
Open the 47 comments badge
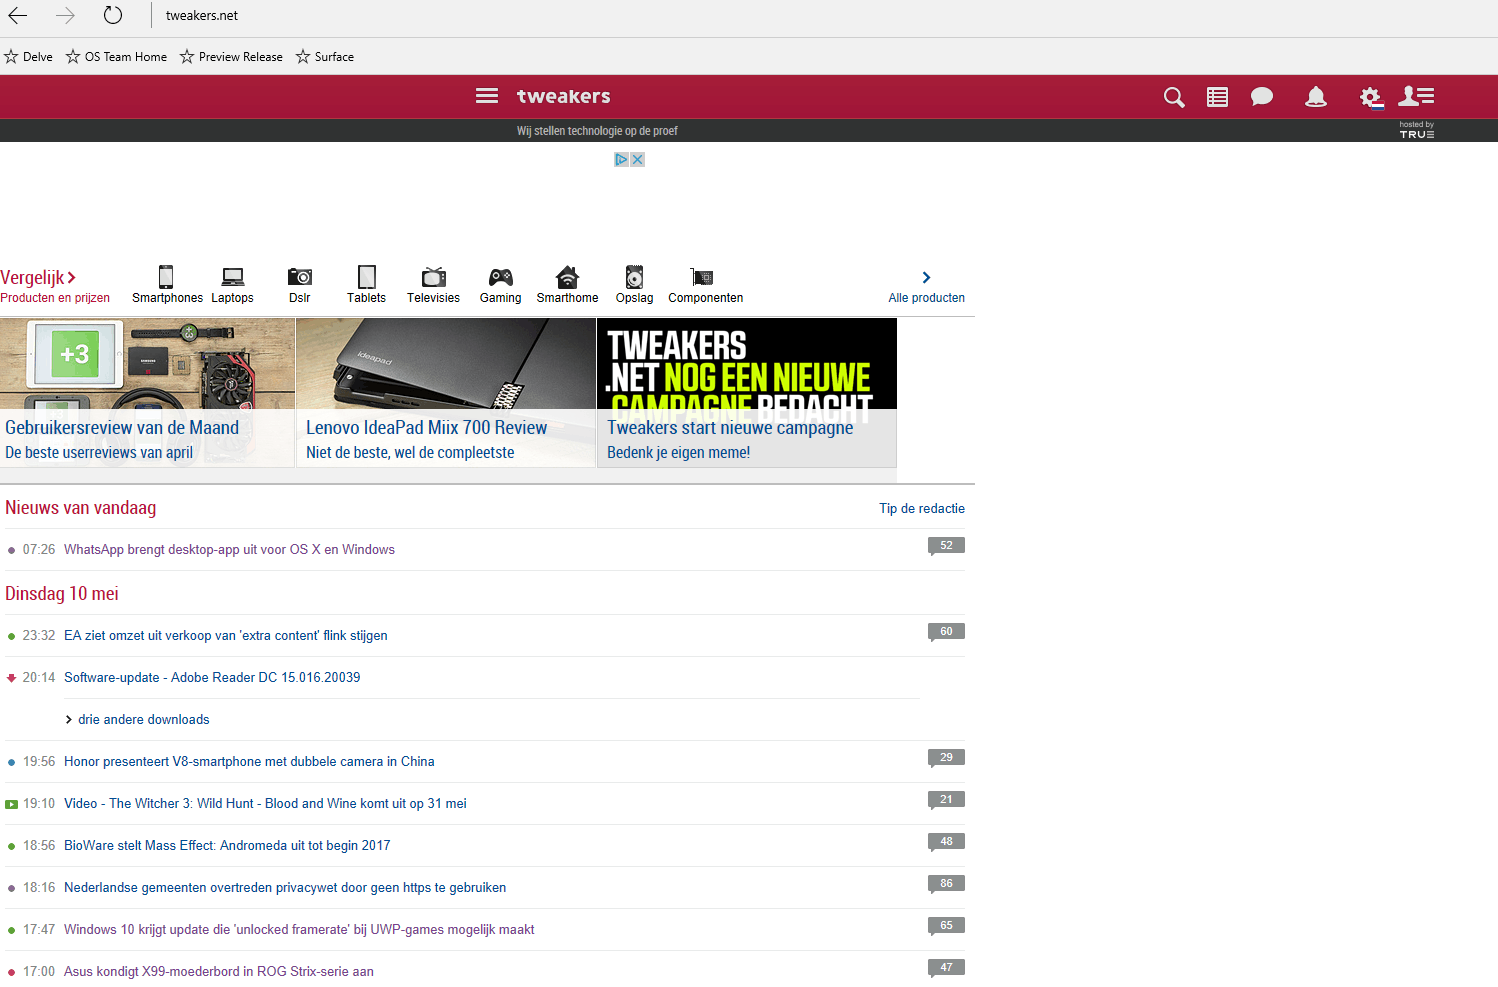click(946, 968)
